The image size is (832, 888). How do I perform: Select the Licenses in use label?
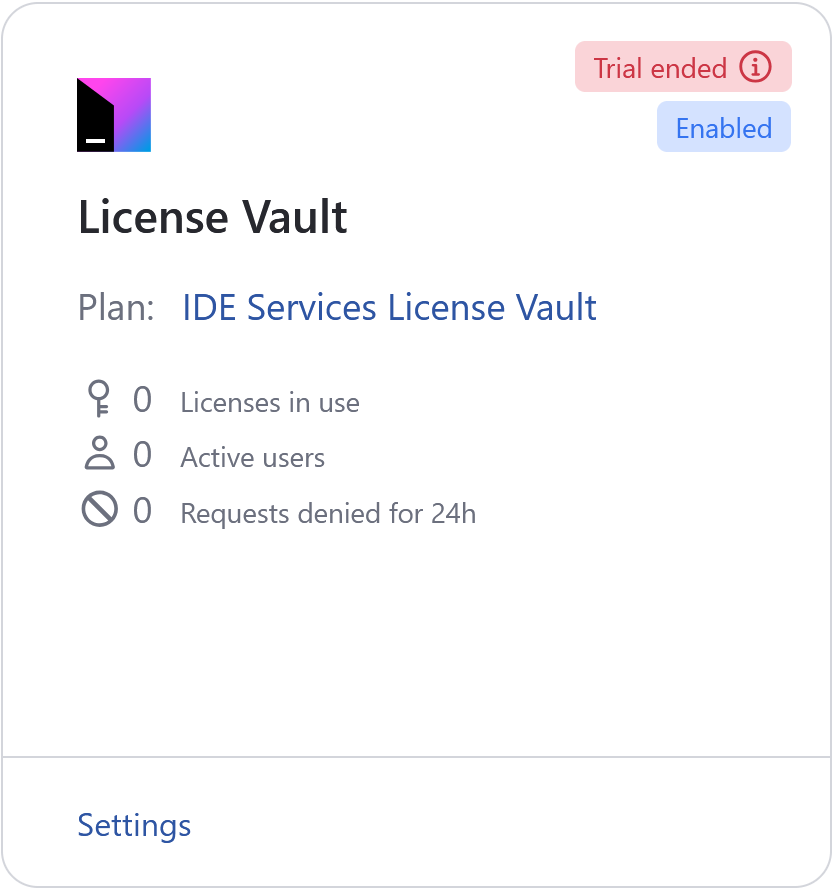(x=270, y=403)
